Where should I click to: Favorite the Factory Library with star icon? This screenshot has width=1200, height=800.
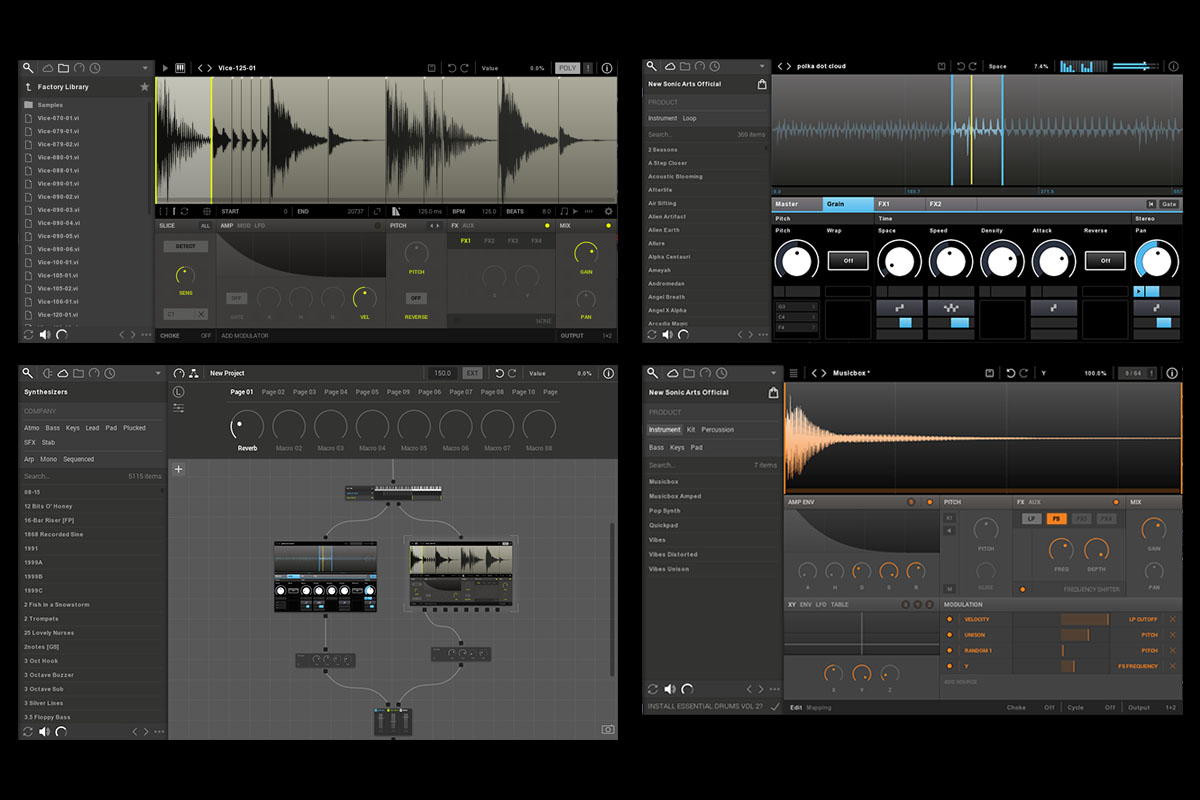pos(145,87)
